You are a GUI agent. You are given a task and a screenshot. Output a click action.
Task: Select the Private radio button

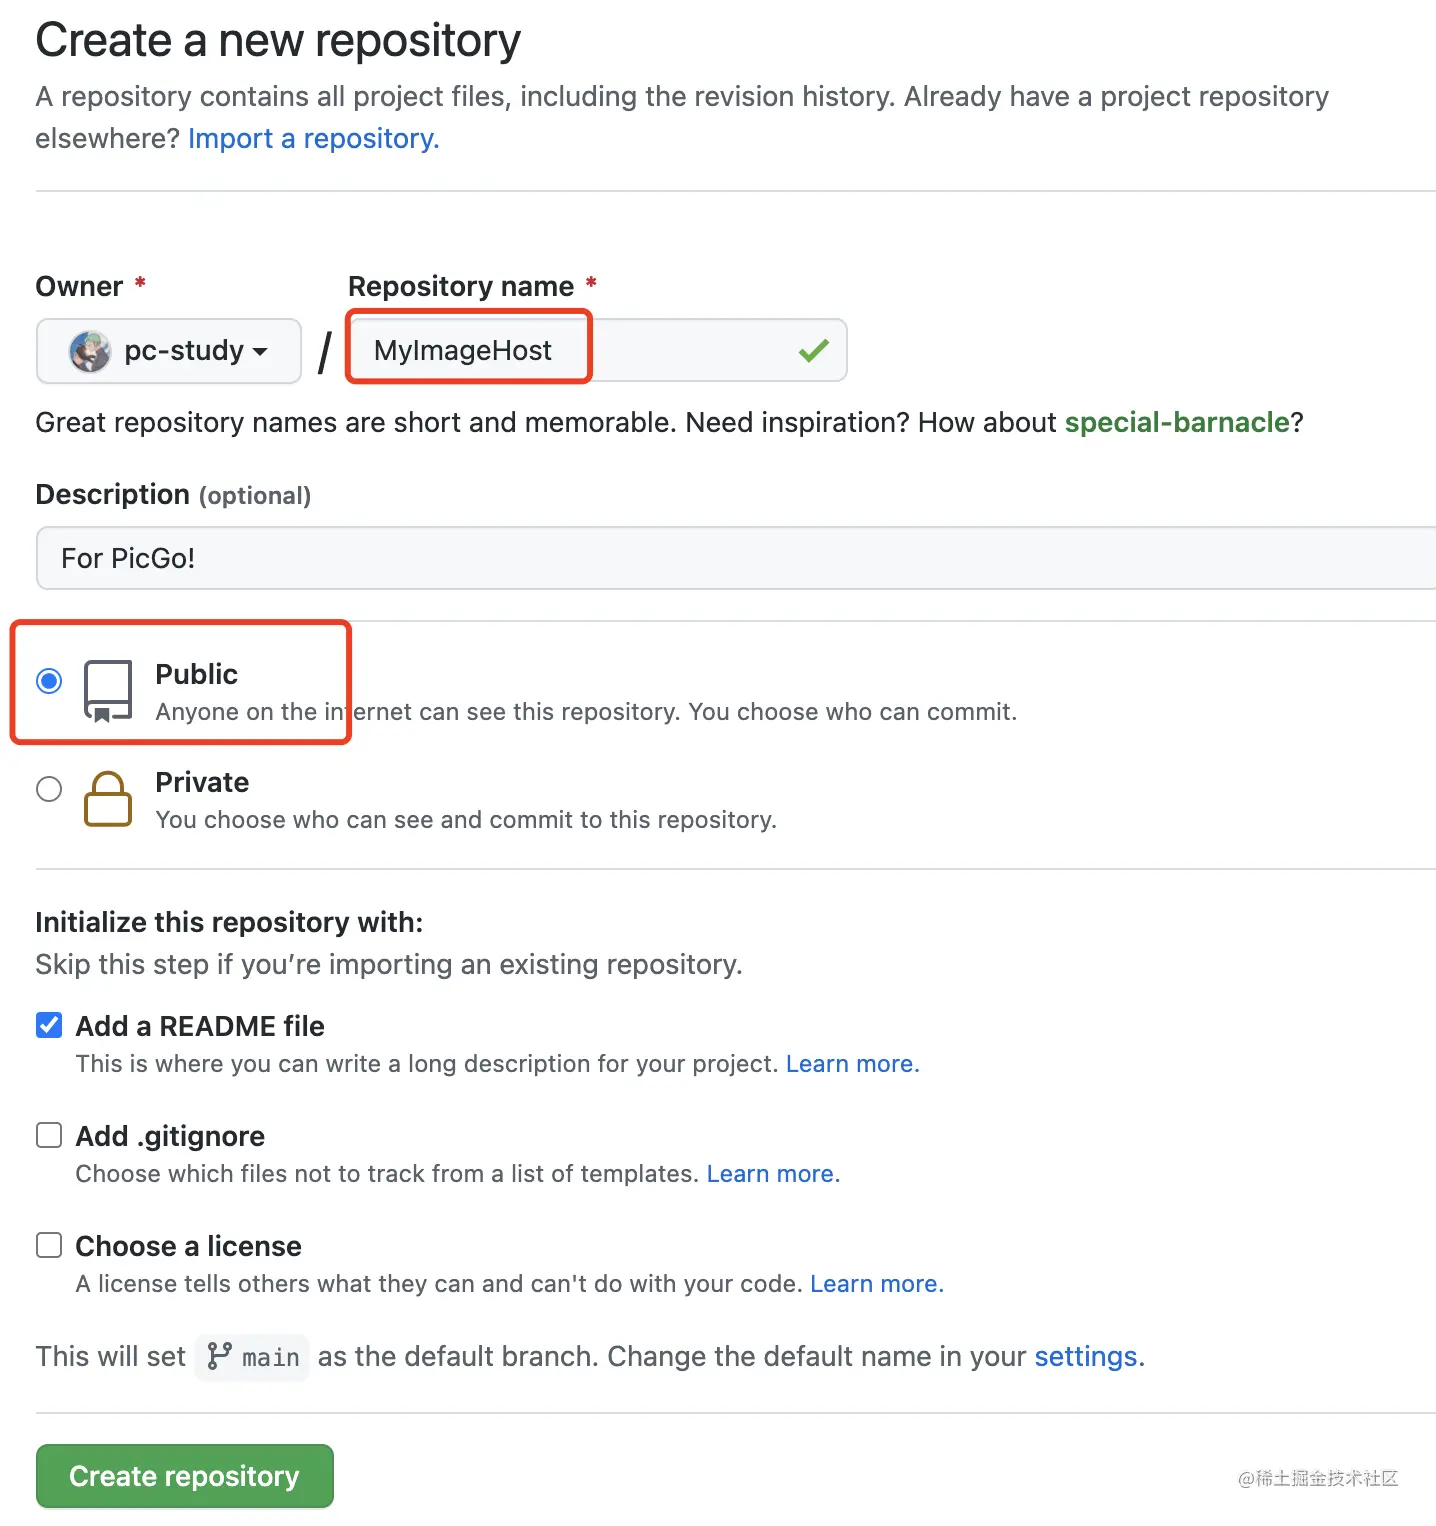tap(49, 789)
